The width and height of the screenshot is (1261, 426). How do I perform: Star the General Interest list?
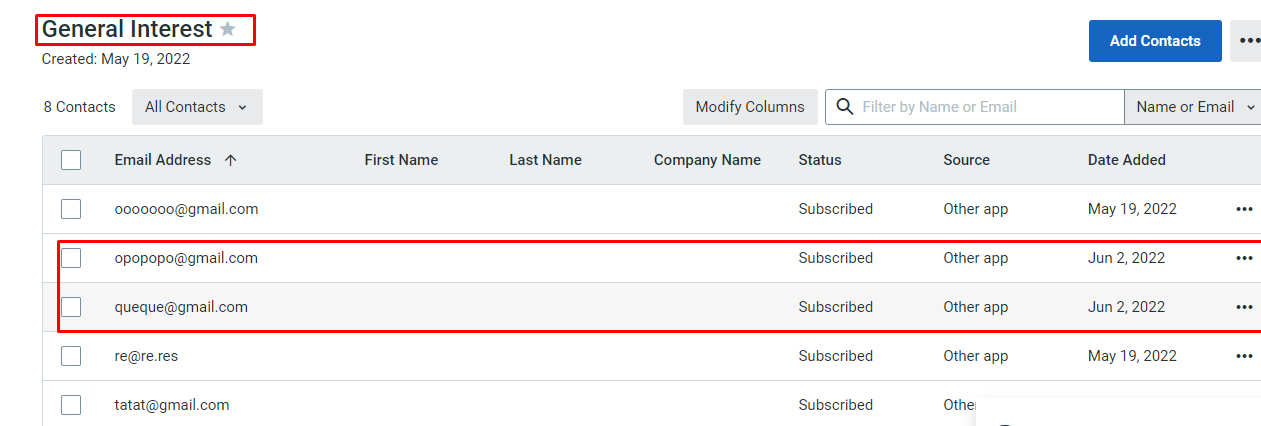[228, 30]
